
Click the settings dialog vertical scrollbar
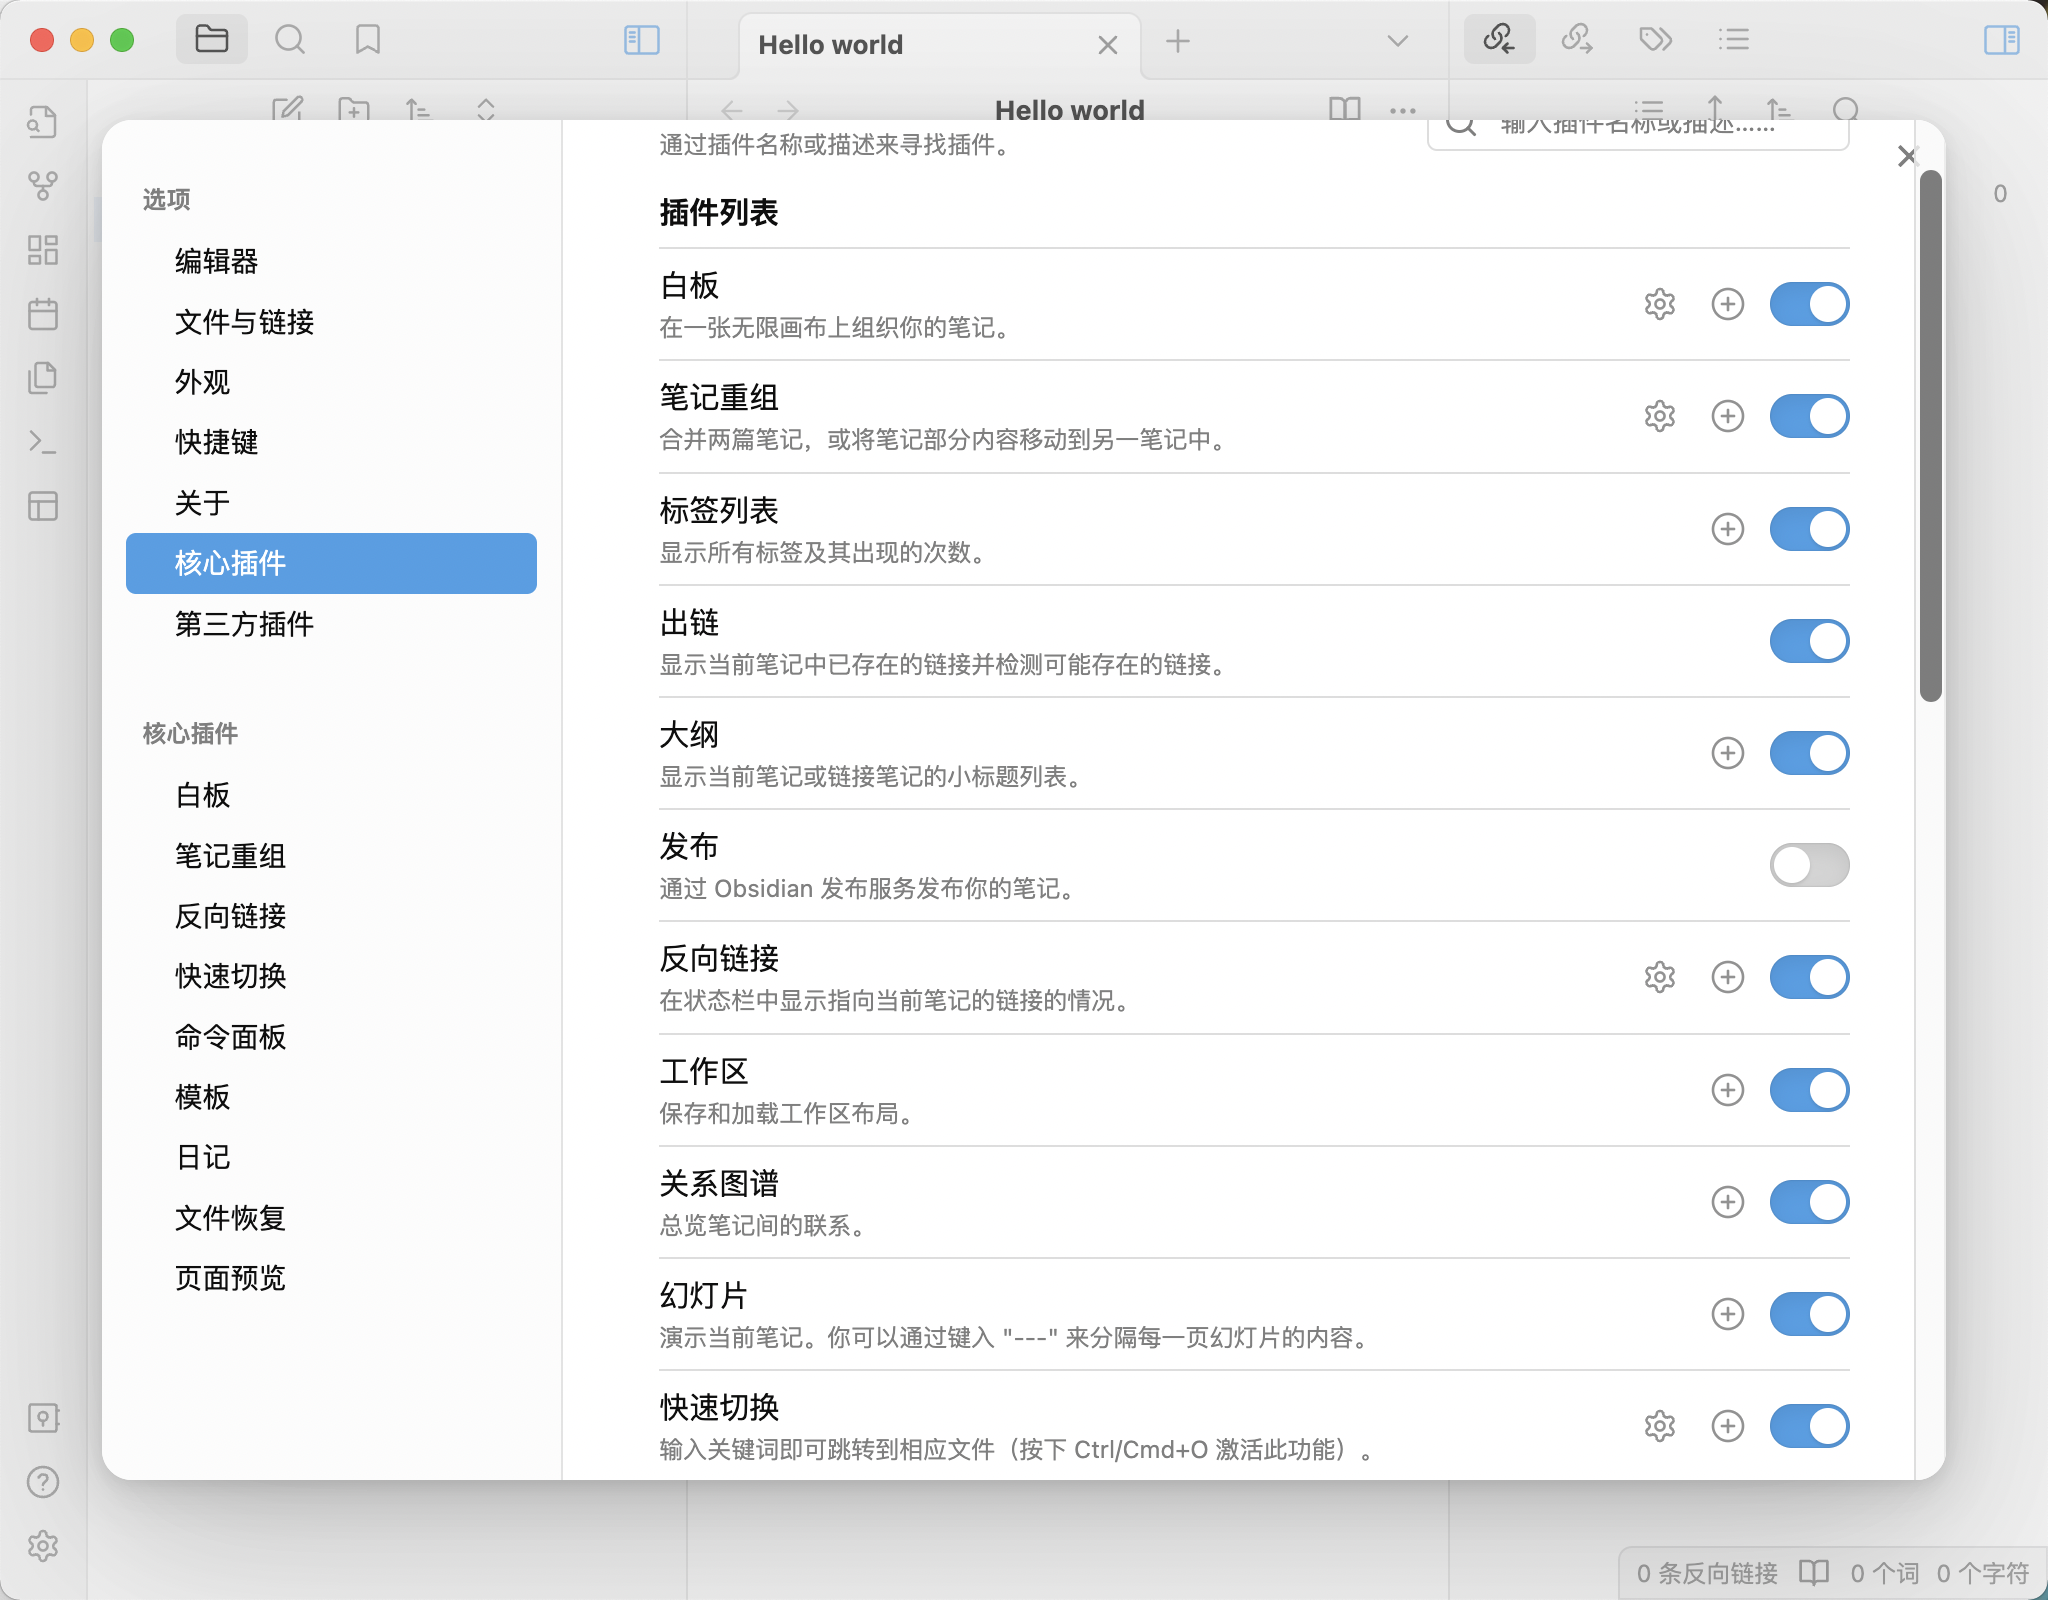[1930, 437]
